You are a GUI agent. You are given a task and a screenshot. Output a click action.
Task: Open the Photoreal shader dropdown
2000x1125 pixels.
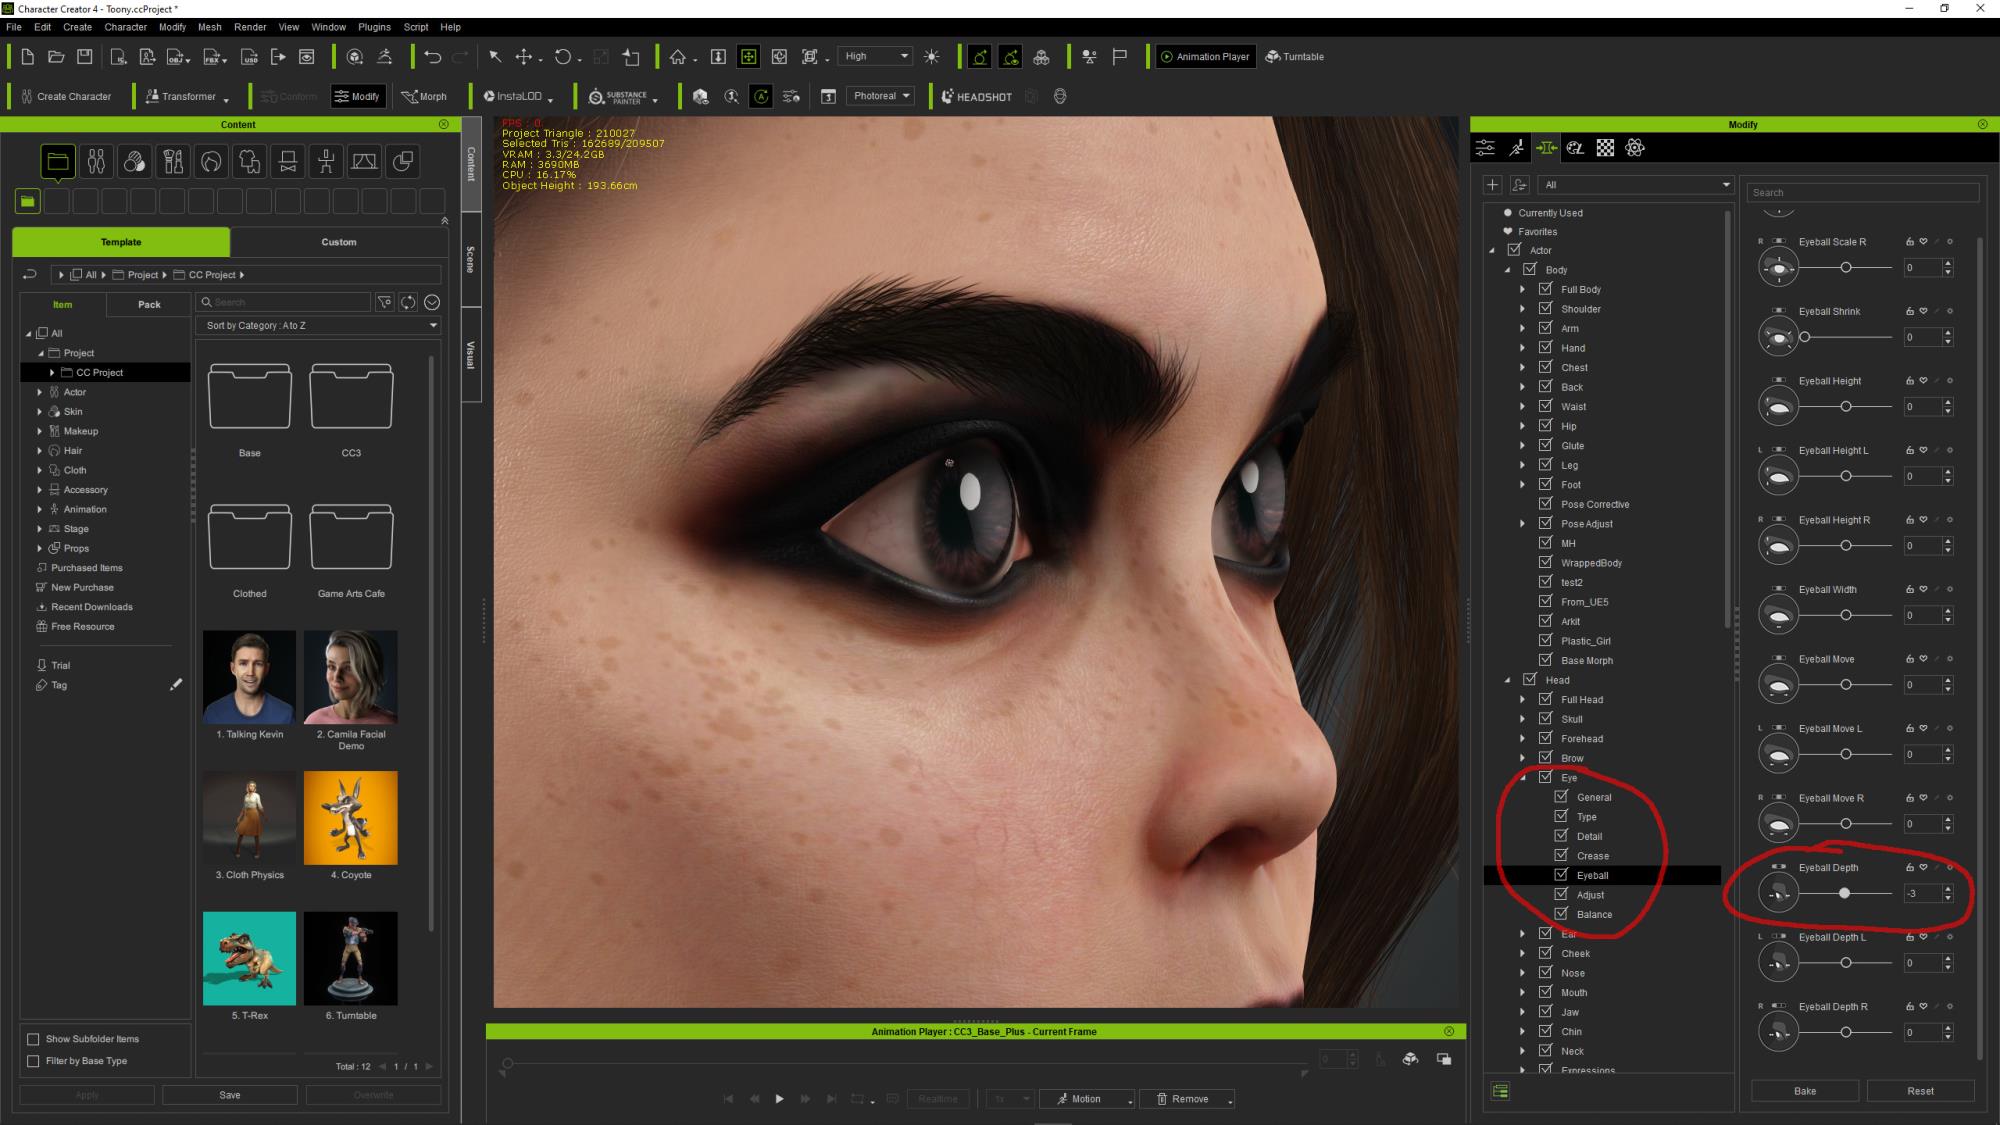[x=881, y=96]
